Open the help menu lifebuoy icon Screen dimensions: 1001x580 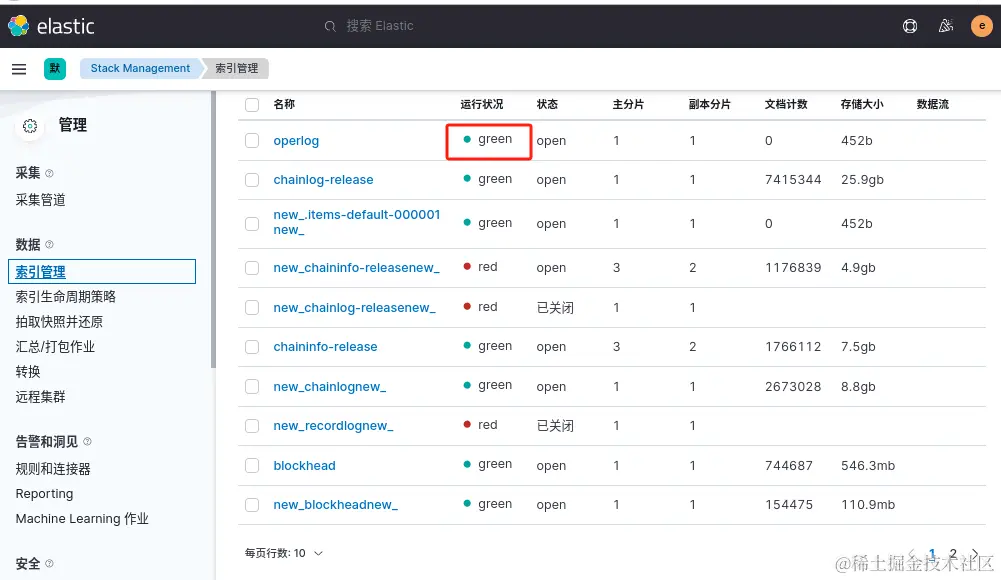910,26
